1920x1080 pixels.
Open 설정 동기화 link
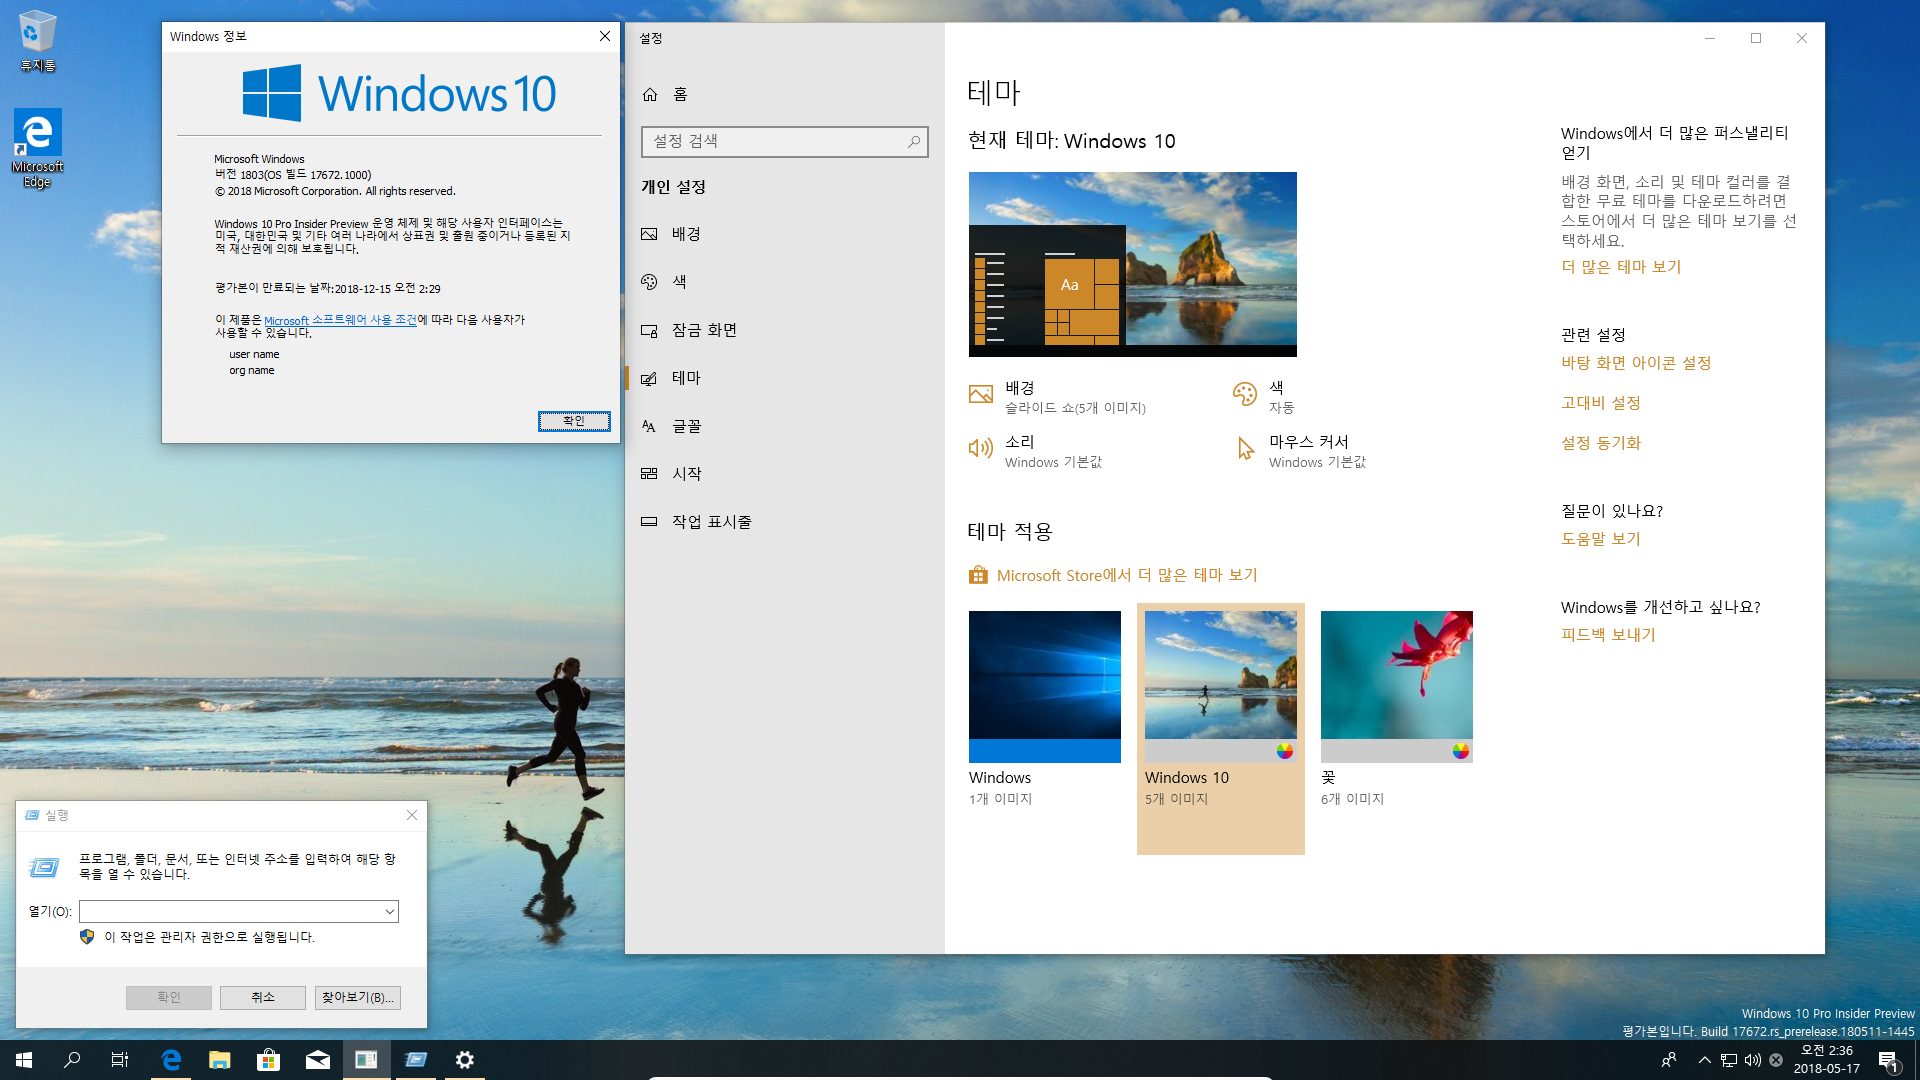[1601, 443]
